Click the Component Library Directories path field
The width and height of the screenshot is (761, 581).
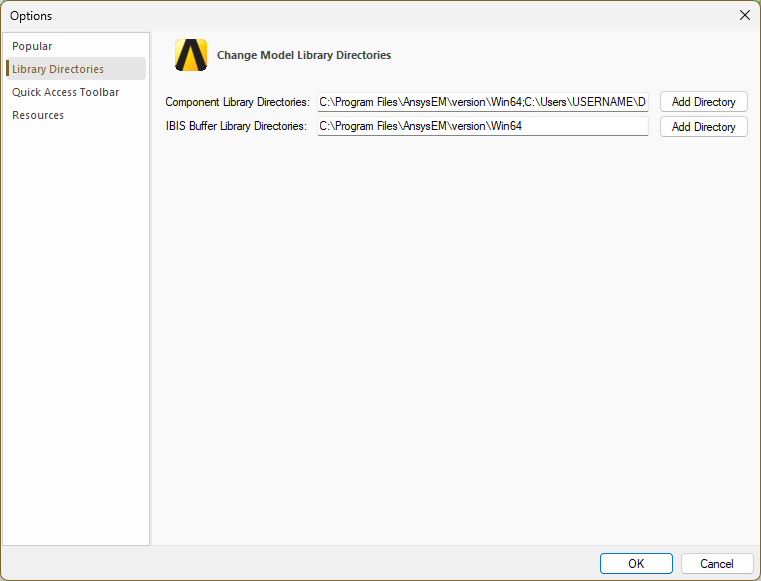pos(482,102)
